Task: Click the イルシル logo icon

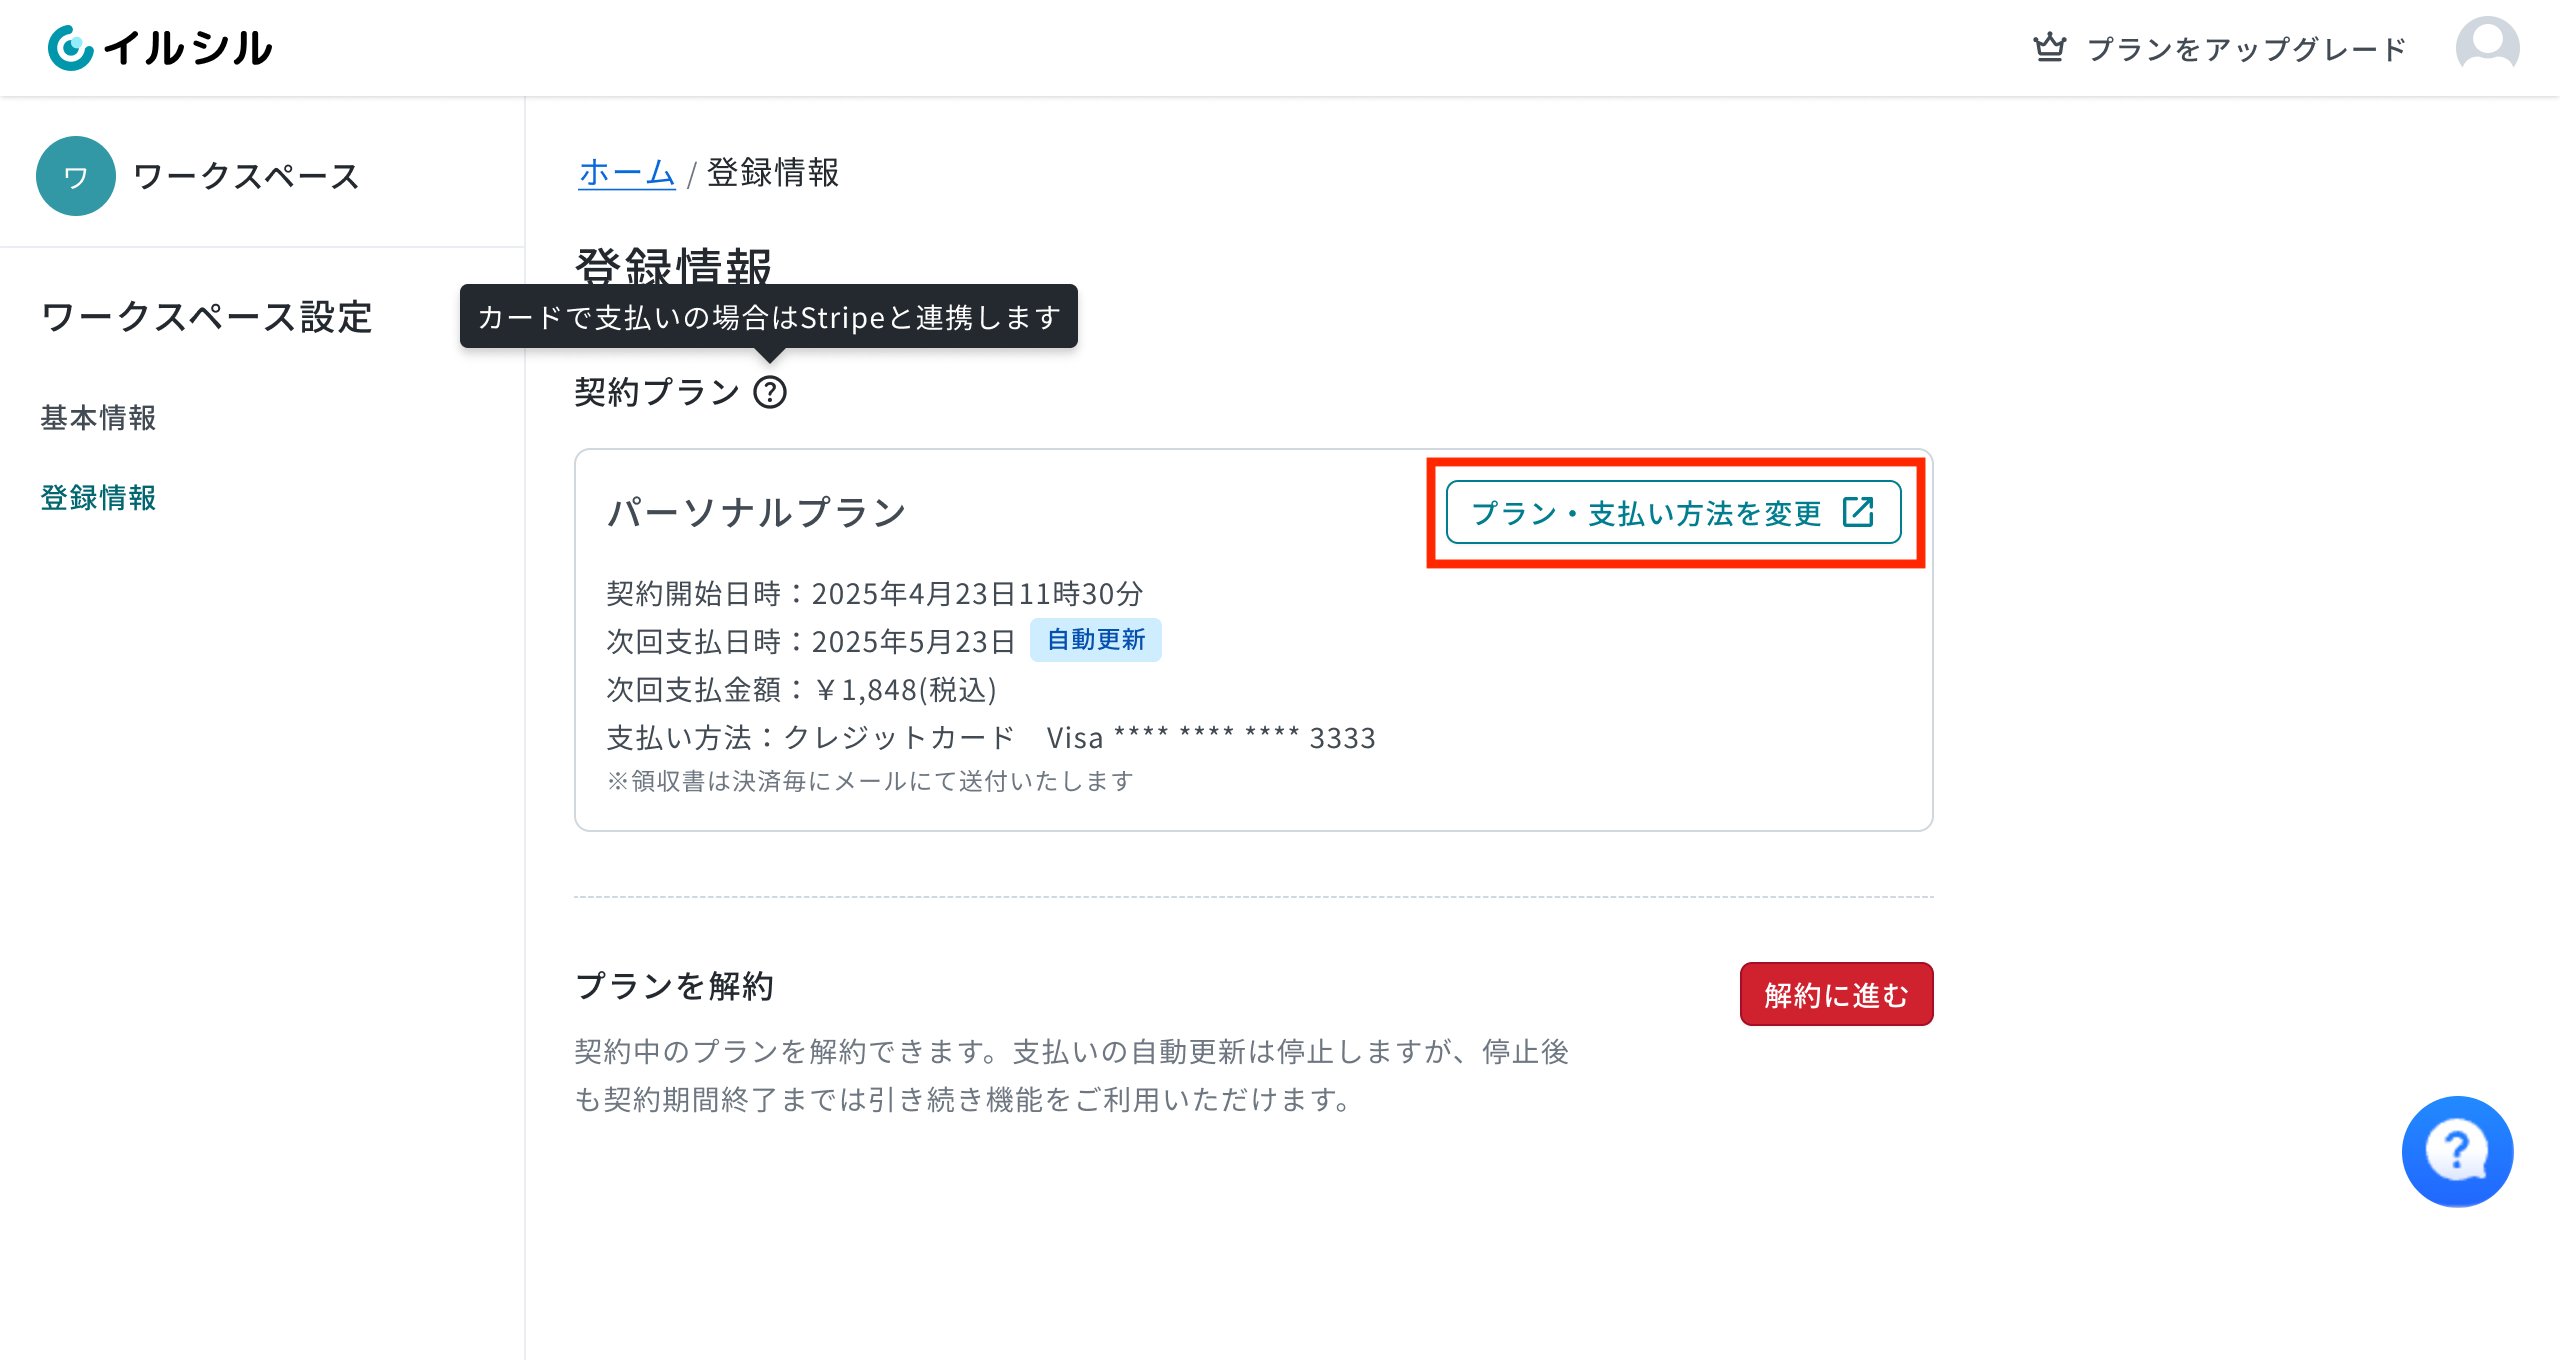Action: pyautogui.click(x=71, y=47)
